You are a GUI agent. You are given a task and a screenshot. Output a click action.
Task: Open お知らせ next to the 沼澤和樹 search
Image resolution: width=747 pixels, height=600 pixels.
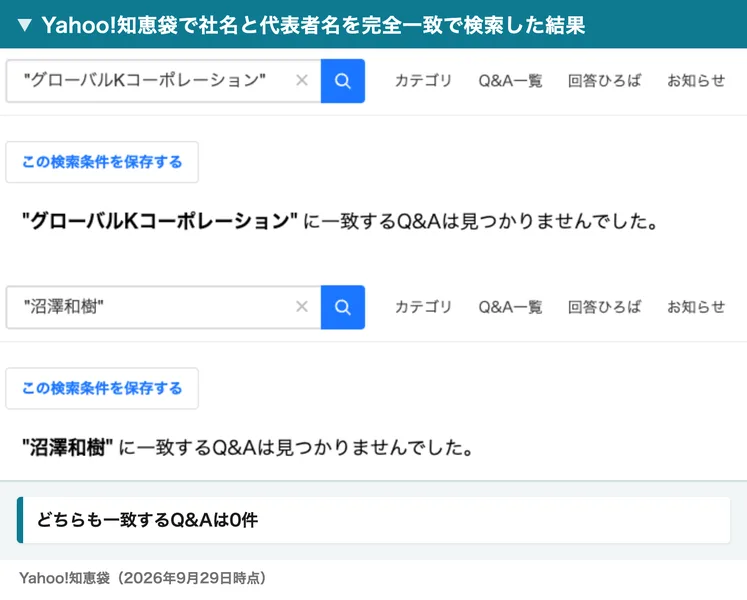[696, 307]
